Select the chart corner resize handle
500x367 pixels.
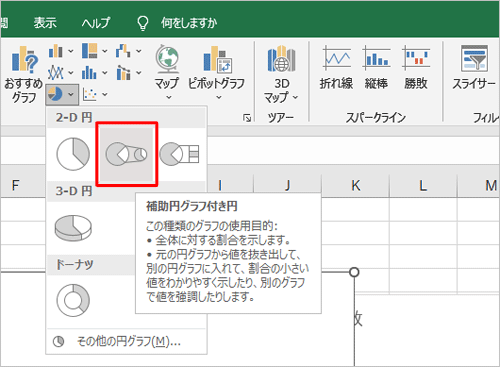click(354, 272)
